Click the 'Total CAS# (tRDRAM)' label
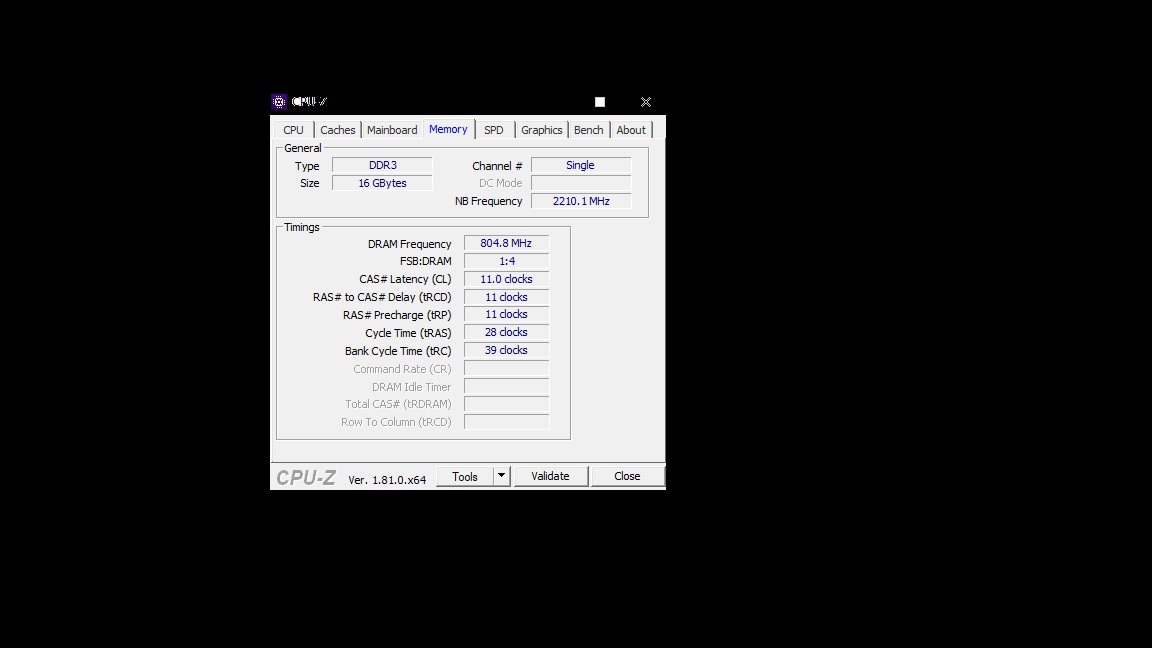 tap(398, 404)
